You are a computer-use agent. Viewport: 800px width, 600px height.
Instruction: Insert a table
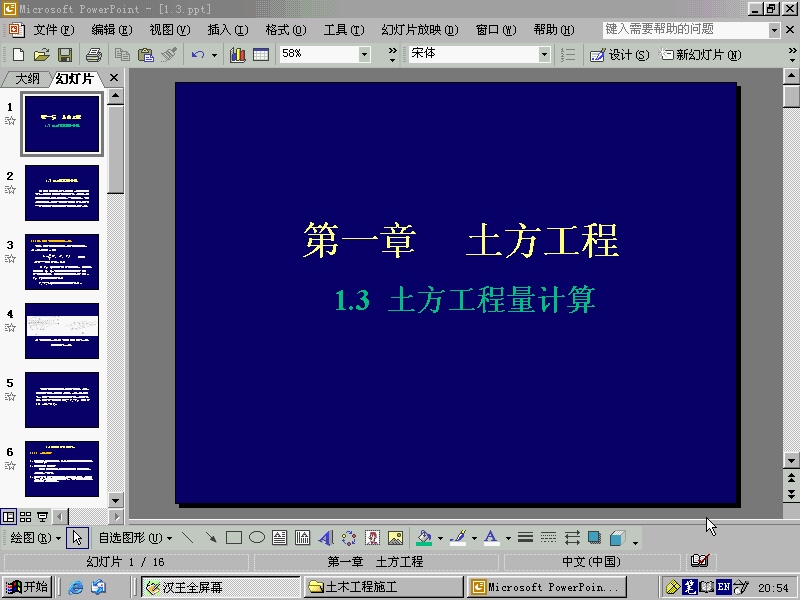[261, 54]
